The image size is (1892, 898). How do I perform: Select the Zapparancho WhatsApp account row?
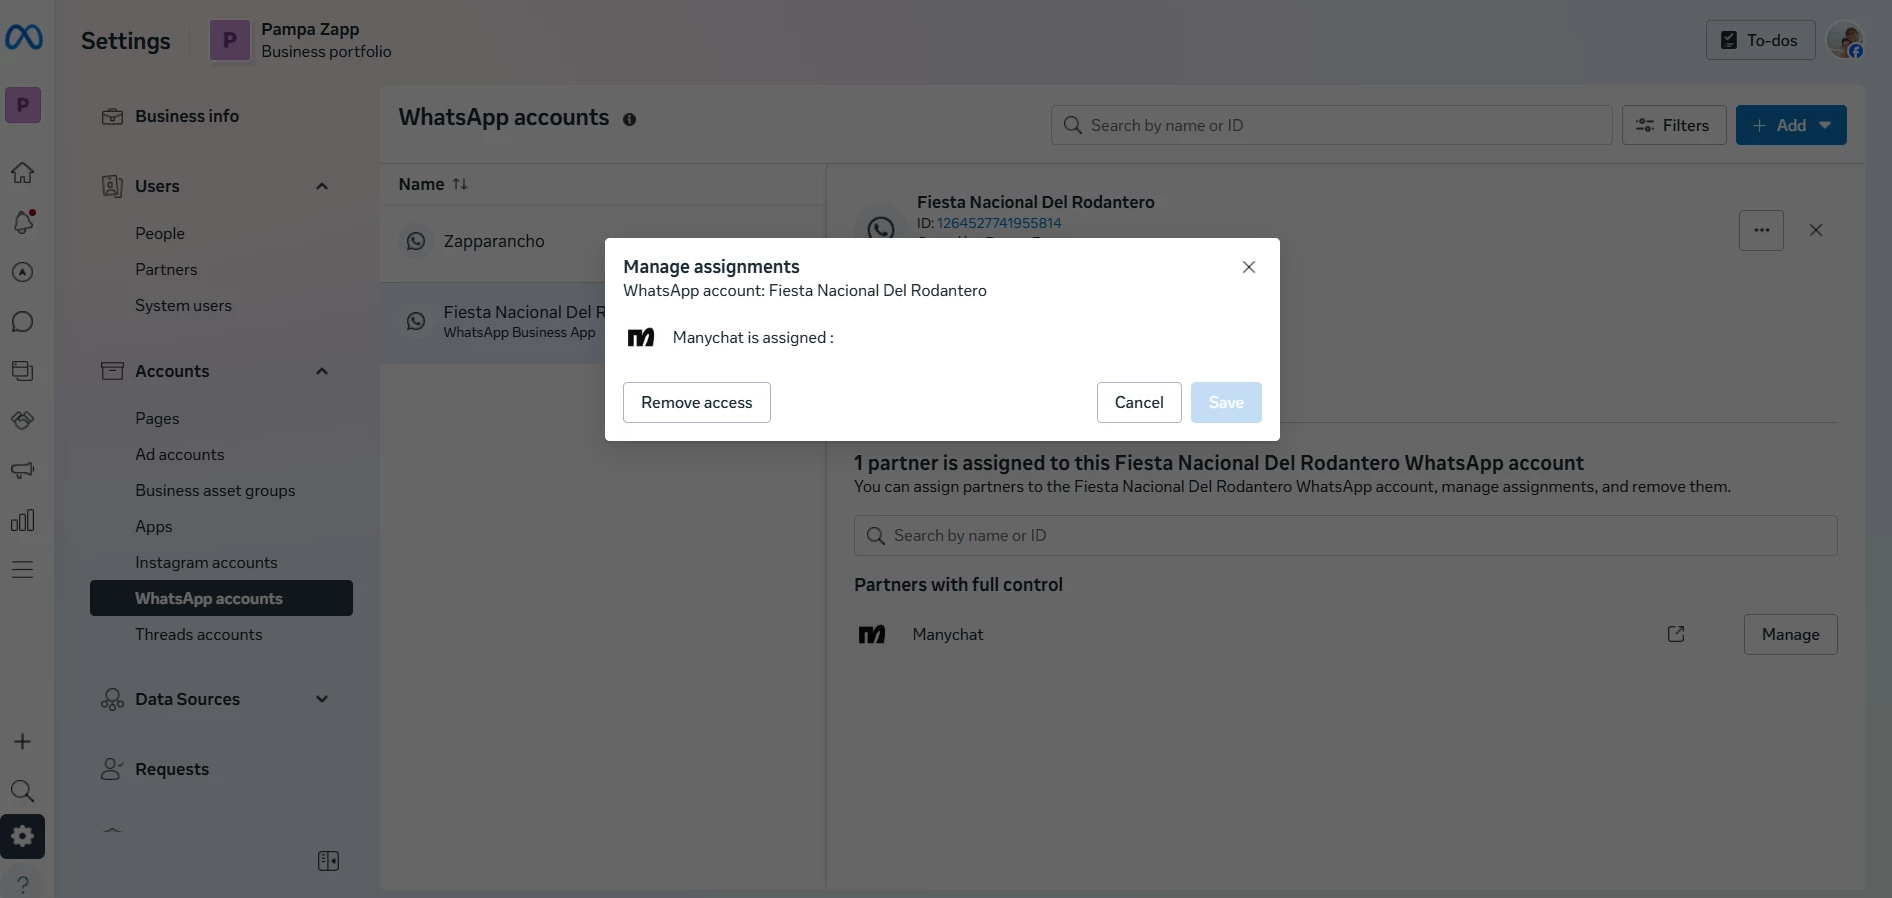coord(603,241)
